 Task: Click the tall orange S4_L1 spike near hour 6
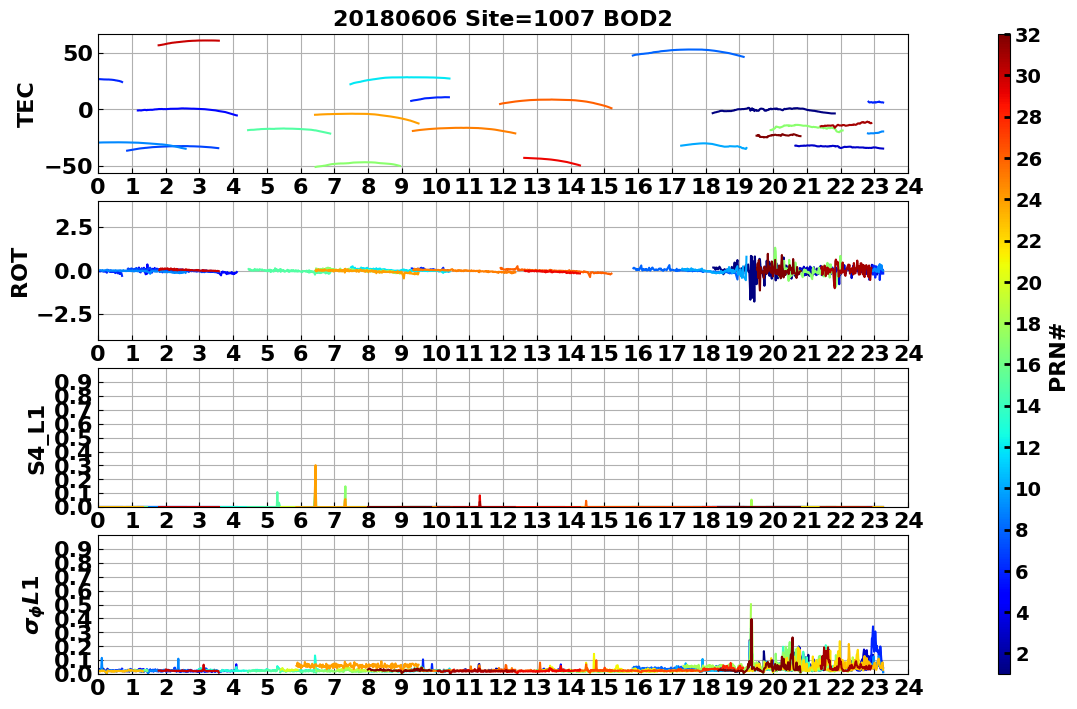point(315,485)
